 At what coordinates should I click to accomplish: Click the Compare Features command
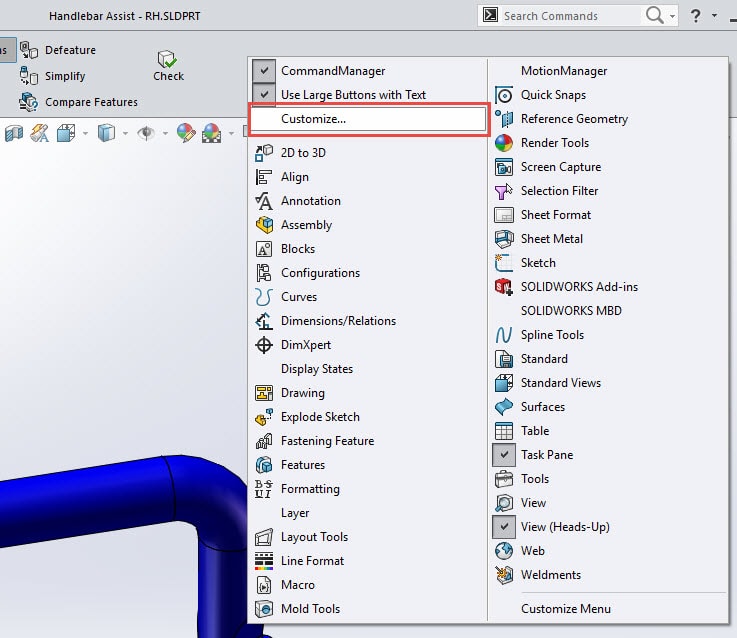click(78, 102)
